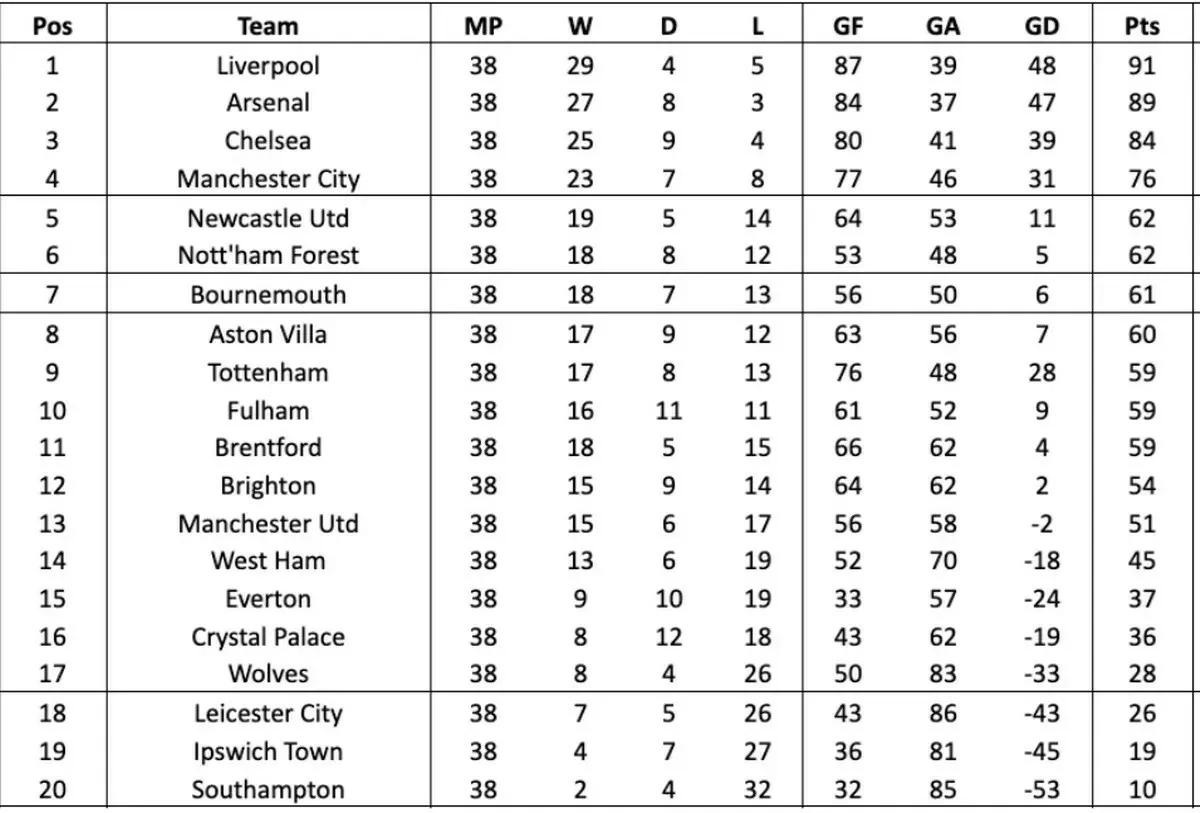Viewport: 1200px width, 813px height.
Task: Select Ipswich Town's row name
Action: coord(268,752)
